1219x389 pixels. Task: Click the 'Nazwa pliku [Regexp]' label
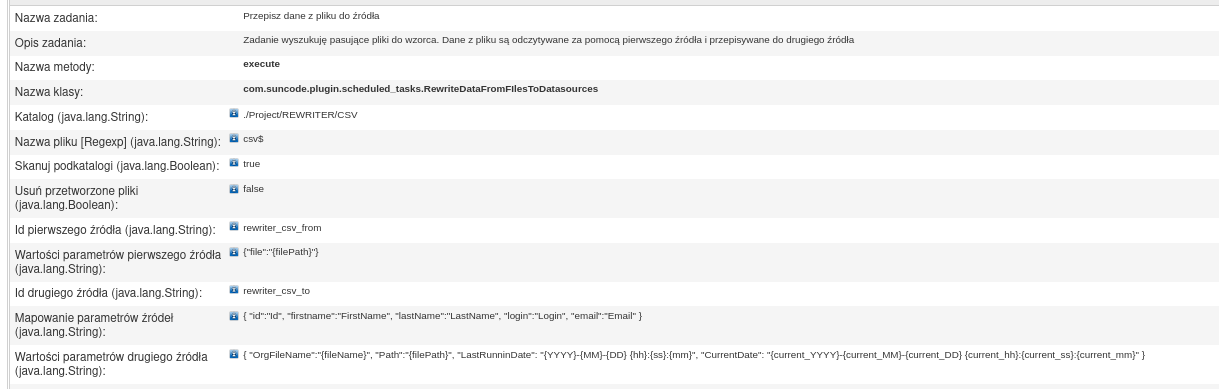115,142
